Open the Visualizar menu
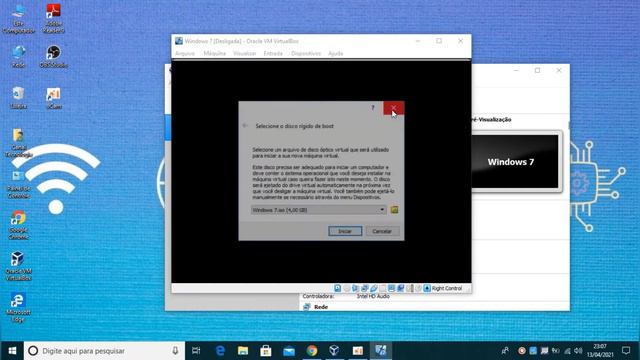The image size is (640, 360). [x=244, y=53]
